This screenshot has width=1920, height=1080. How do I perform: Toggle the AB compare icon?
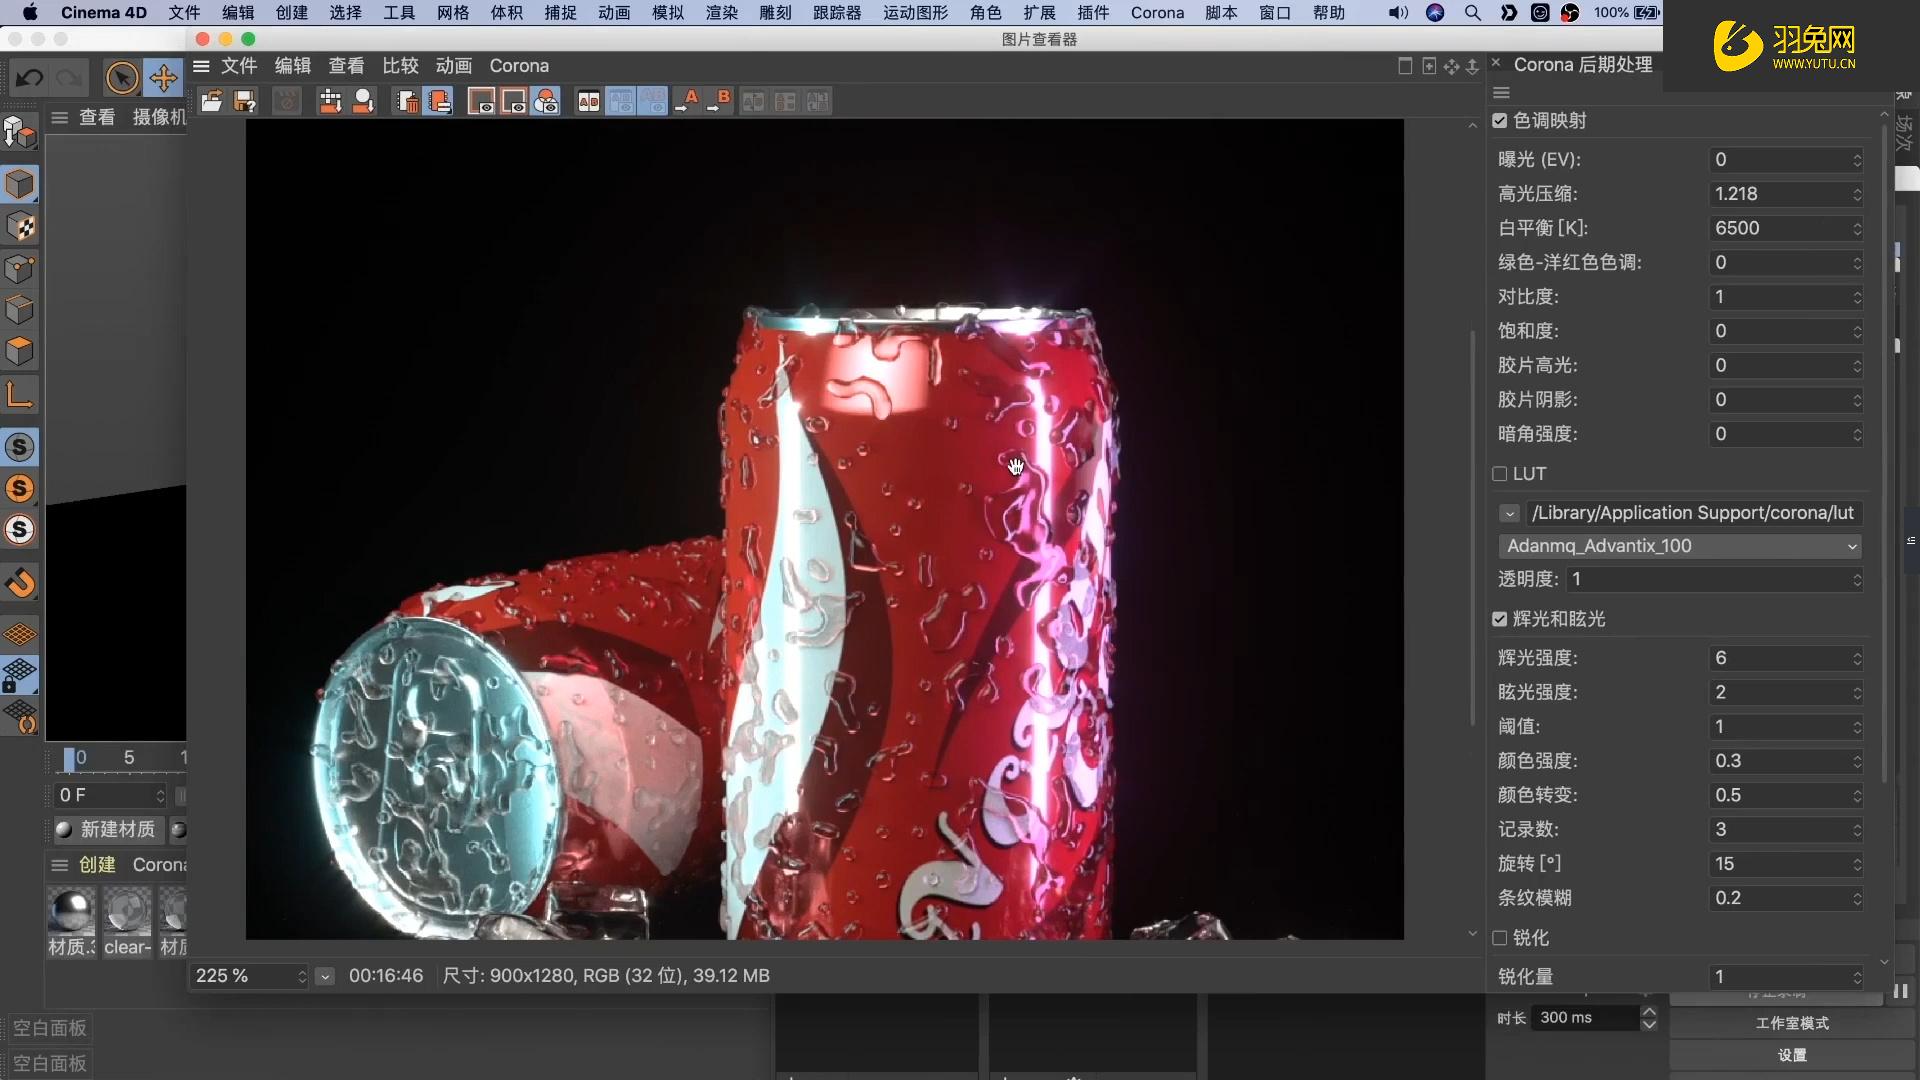click(589, 101)
